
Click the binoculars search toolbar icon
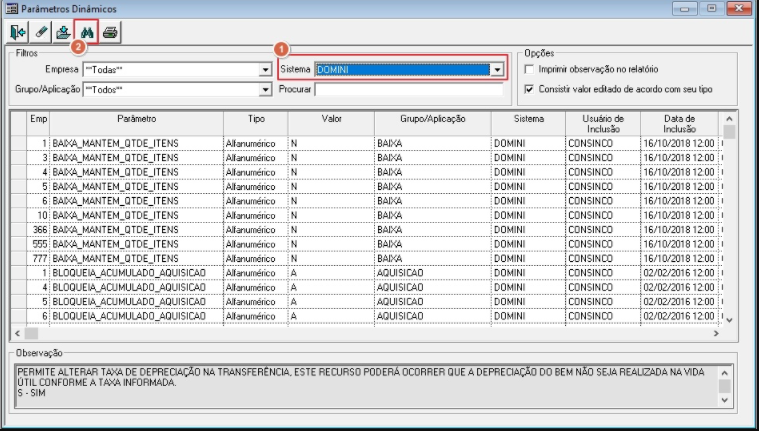[x=87, y=32]
